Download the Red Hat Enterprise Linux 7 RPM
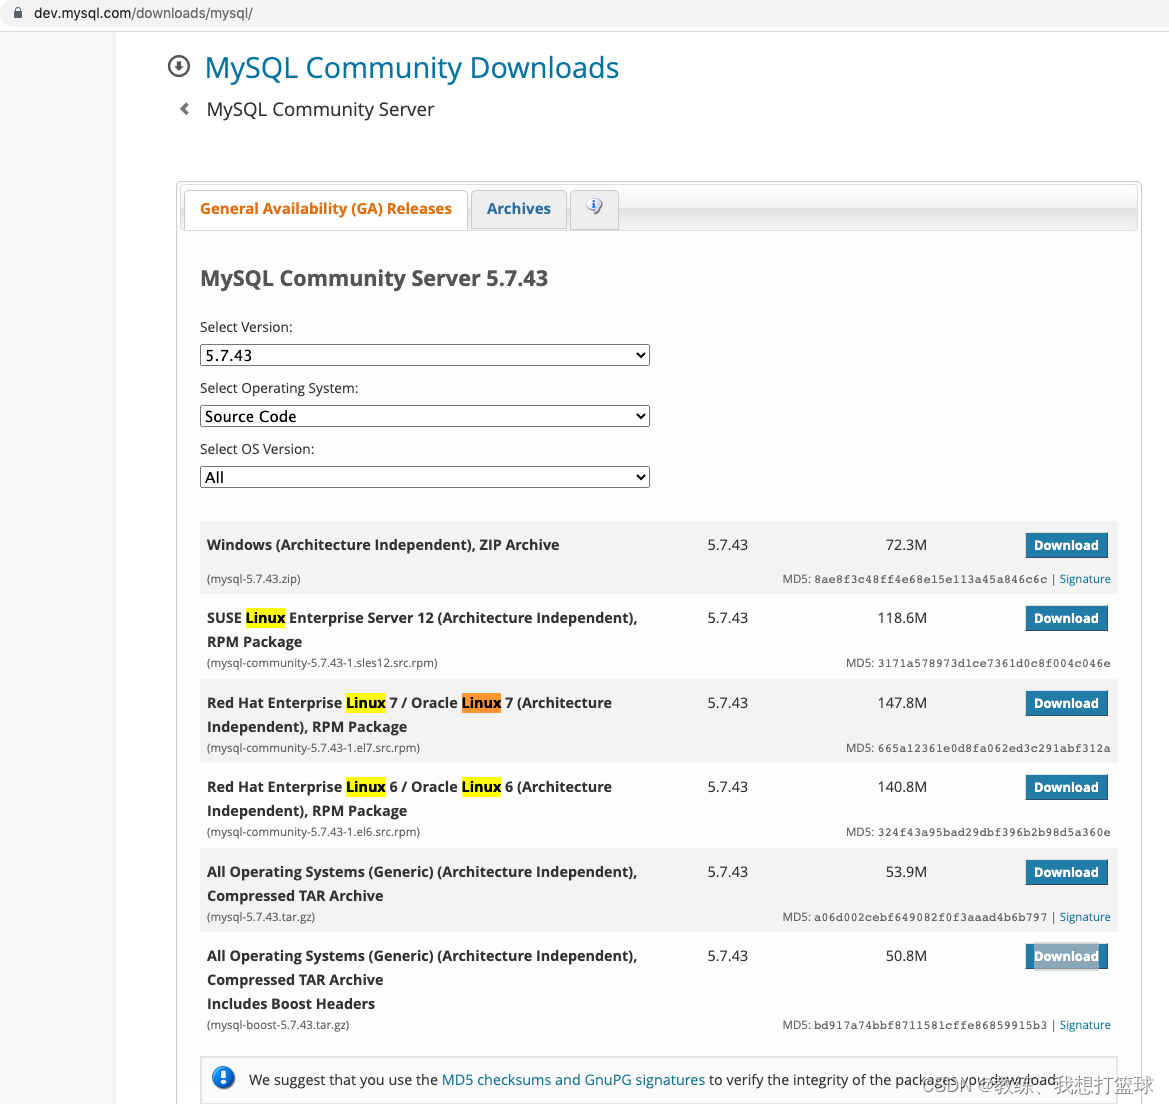This screenshot has width=1169, height=1104. [x=1066, y=703]
